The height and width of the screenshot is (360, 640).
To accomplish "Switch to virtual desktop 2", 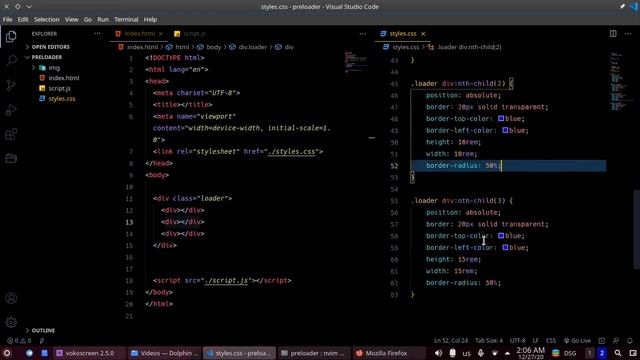I will pos(602,353).
